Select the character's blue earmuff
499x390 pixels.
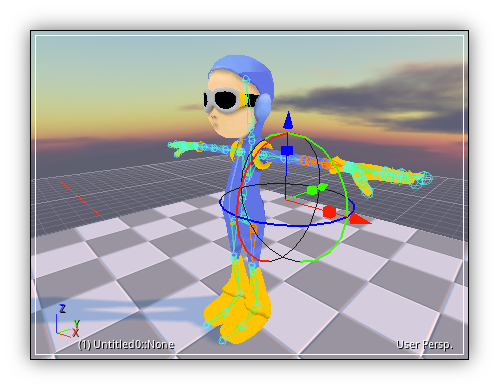[x=263, y=106]
